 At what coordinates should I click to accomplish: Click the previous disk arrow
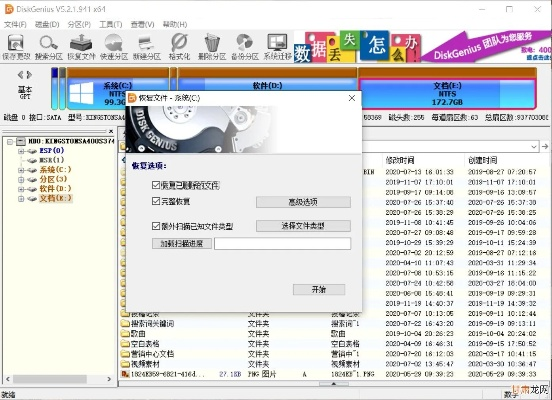coord(20,75)
